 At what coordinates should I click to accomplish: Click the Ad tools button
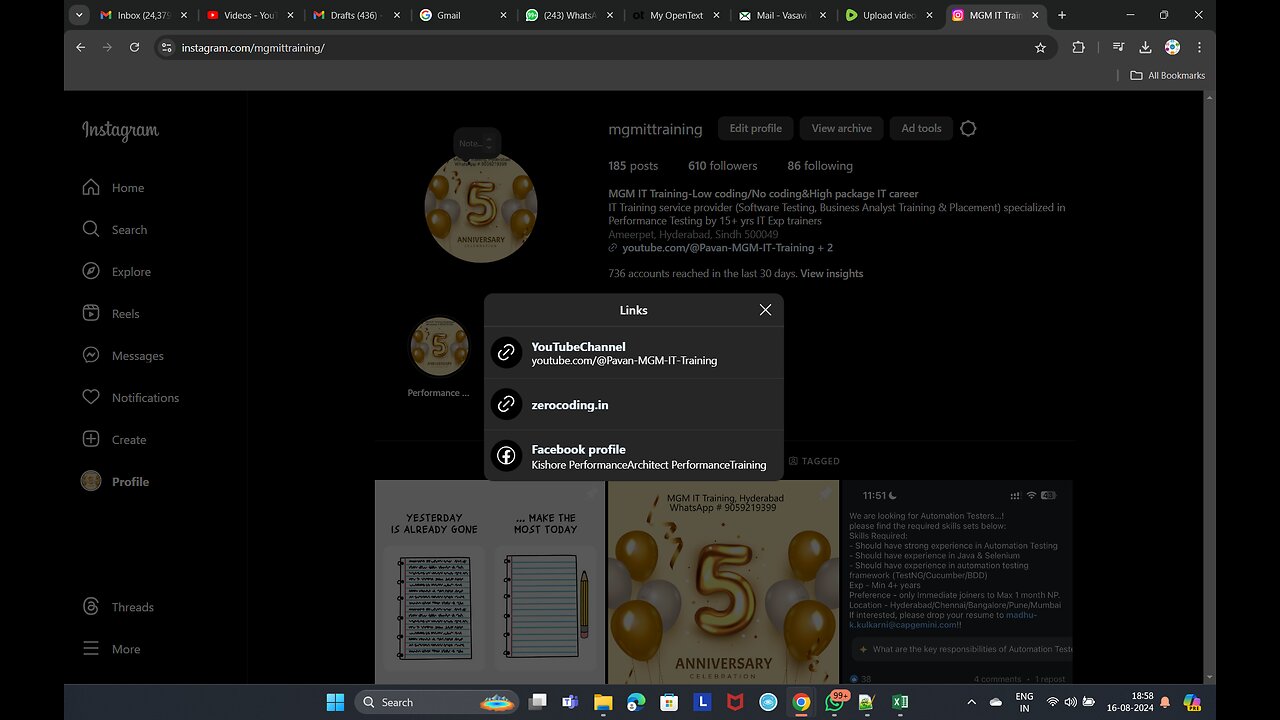point(921,128)
